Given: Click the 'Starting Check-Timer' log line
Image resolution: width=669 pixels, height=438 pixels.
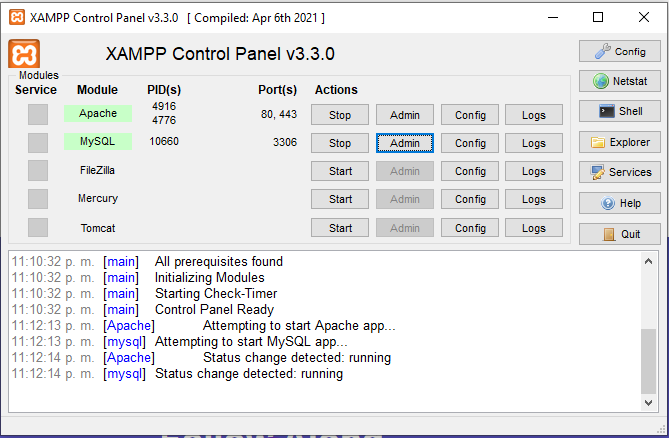Looking at the screenshot, I should click(x=216, y=293).
